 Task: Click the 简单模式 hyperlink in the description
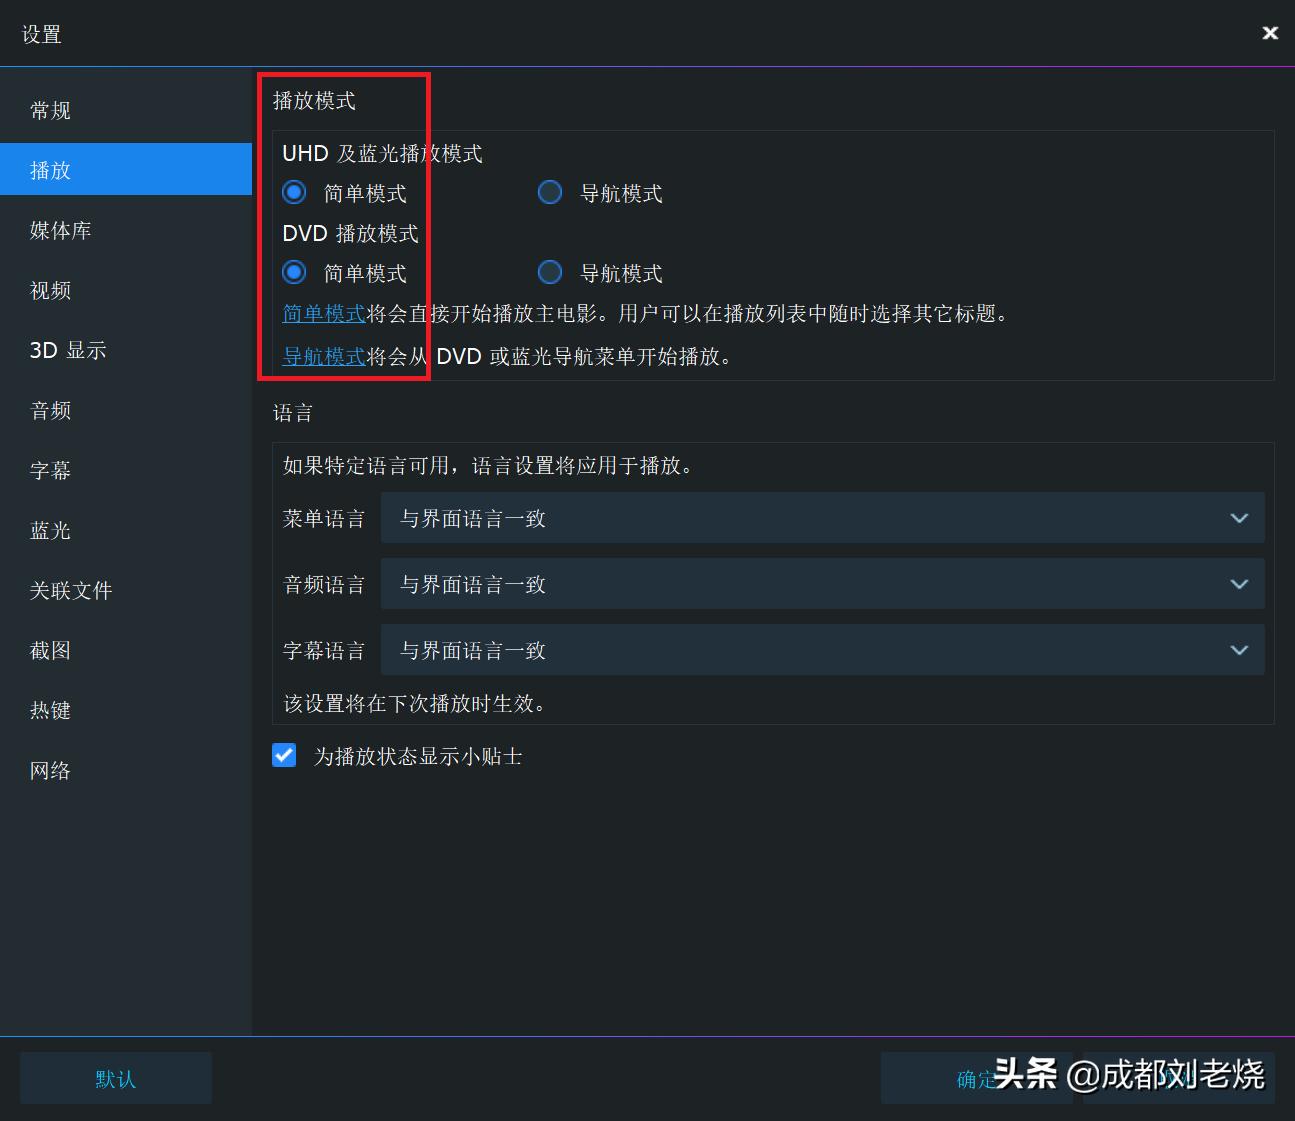(x=322, y=313)
